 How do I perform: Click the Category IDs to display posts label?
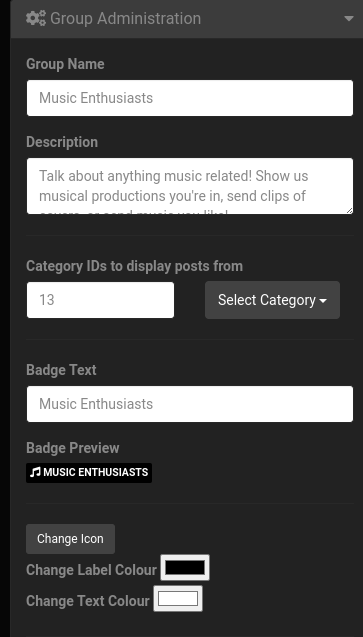pos(134,266)
